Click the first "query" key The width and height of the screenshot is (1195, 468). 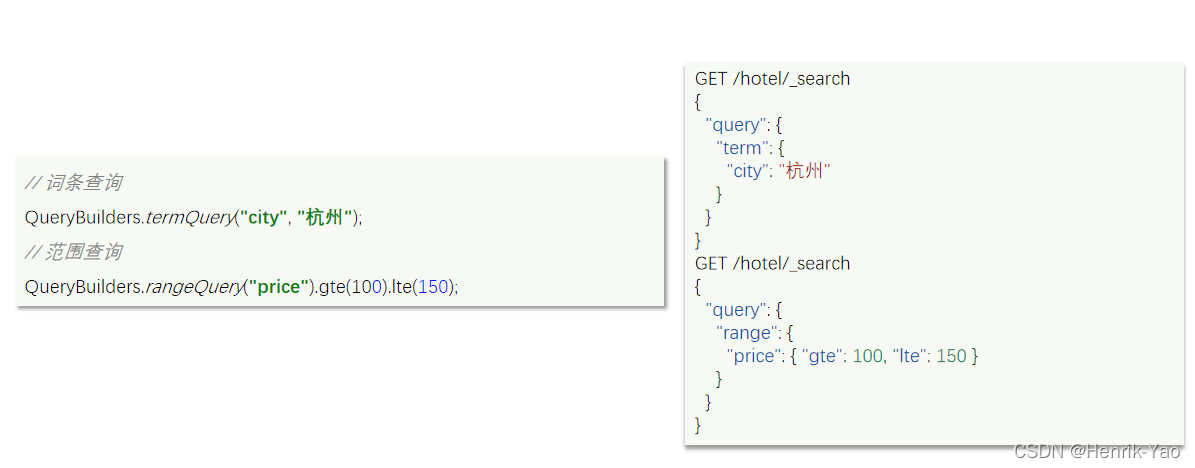point(734,125)
